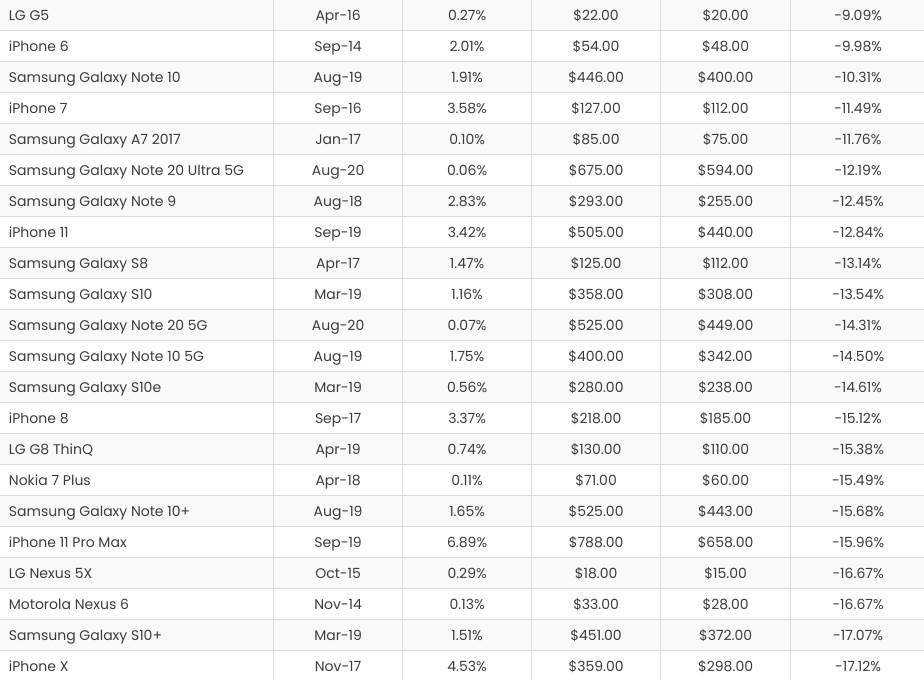The width and height of the screenshot is (924, 680).
Task: Select the iPhone 11 share value 3.42%
Action: pos(467,232)
